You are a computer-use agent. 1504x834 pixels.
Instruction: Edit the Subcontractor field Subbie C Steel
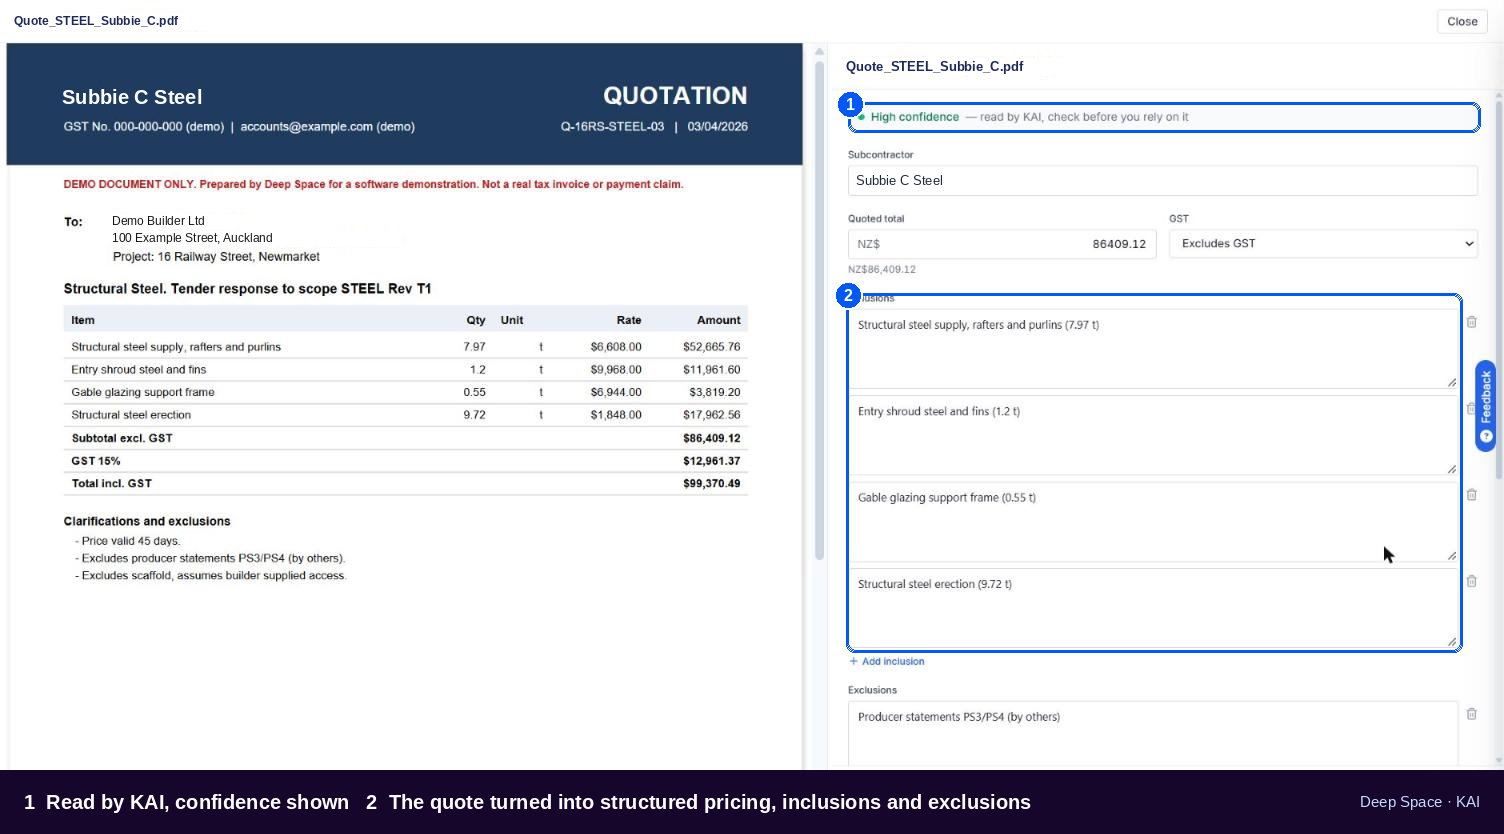click(1162, 180)
